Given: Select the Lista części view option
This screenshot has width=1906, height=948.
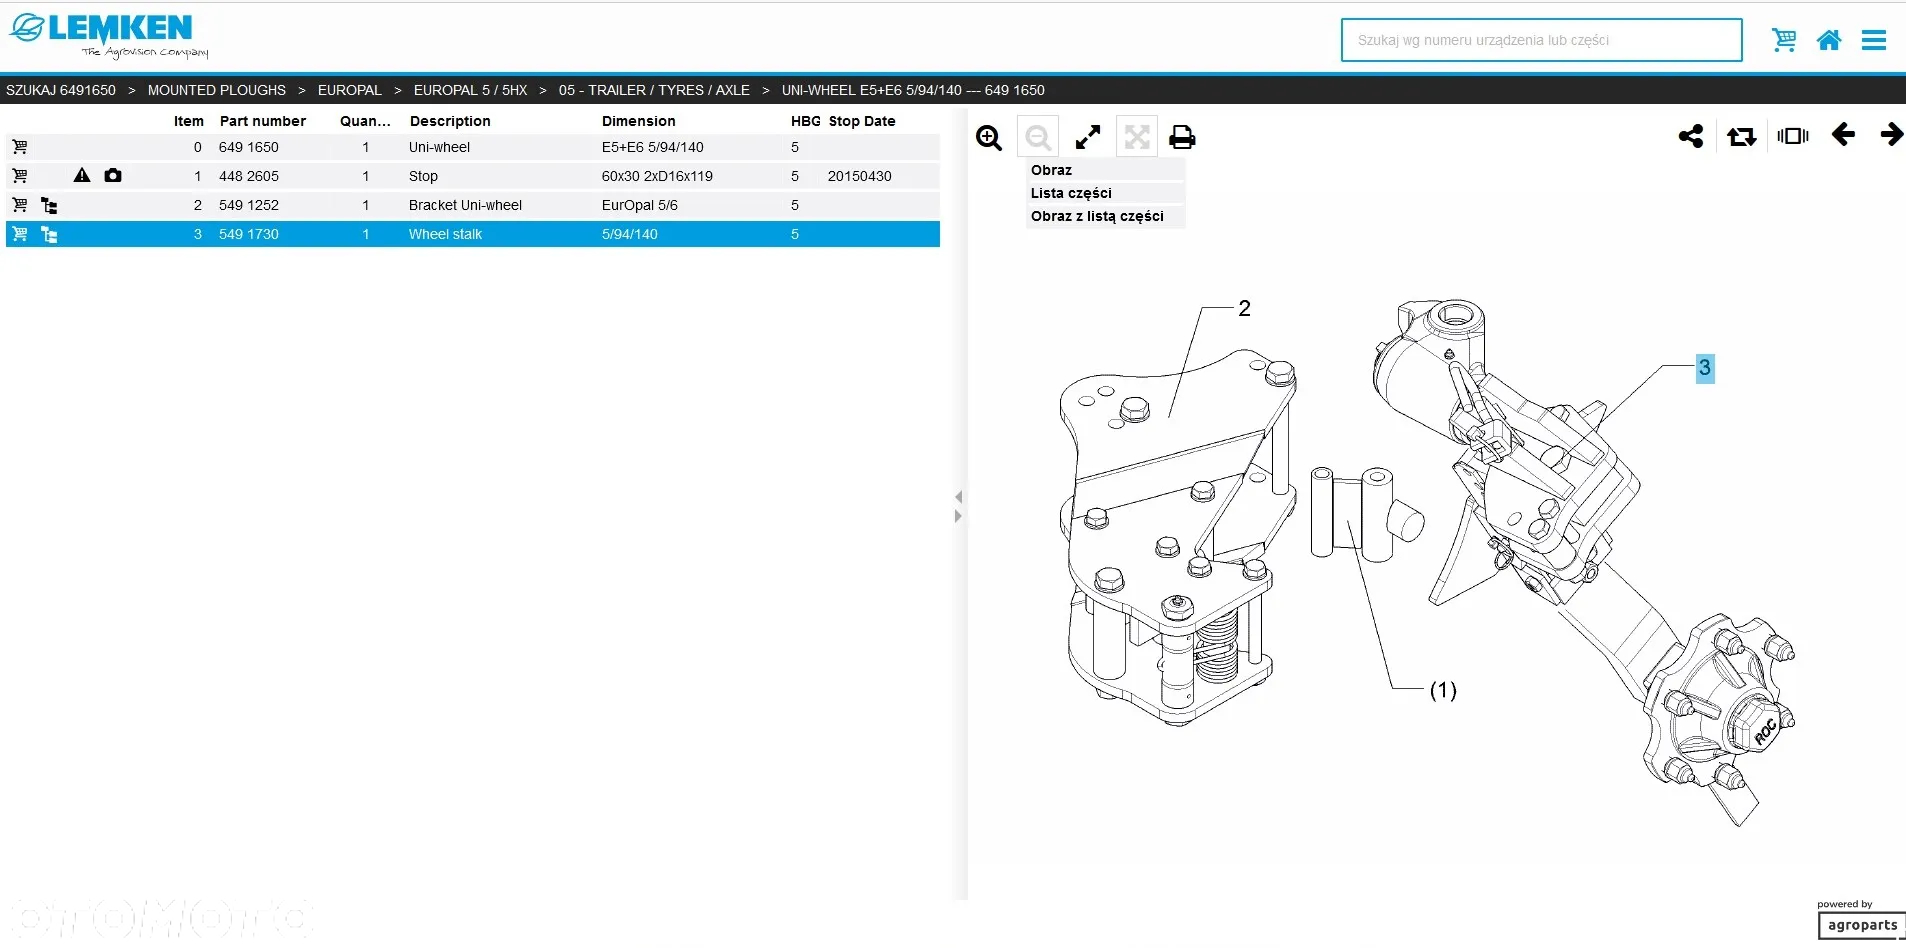Looking at the screenshot, I should pyautogui.click(x=1105, y=193).
